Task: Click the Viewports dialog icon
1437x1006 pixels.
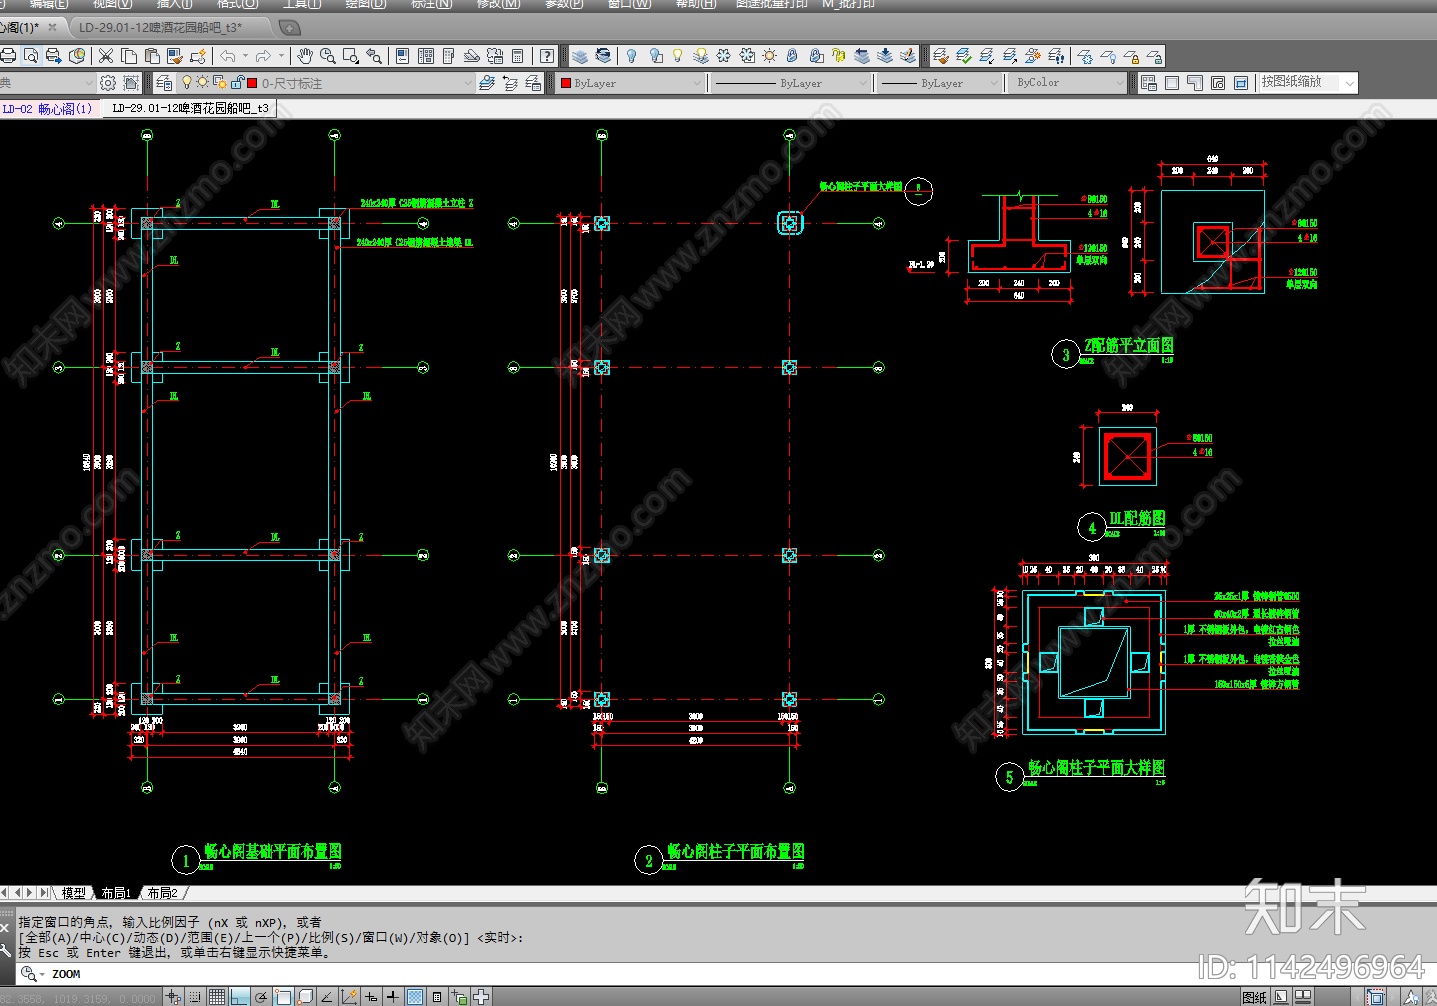Action: 1148,83
